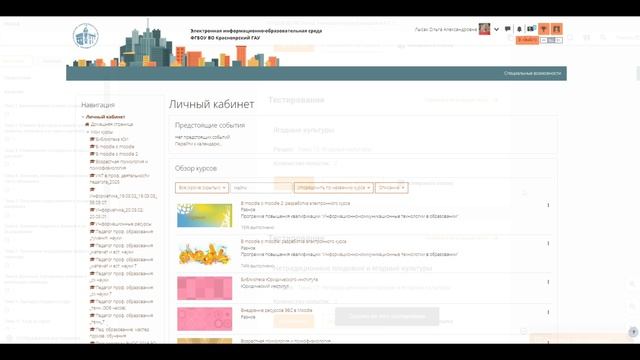Click pink thumbnail of 'Библиотека Юридического института'

[204, 288]
